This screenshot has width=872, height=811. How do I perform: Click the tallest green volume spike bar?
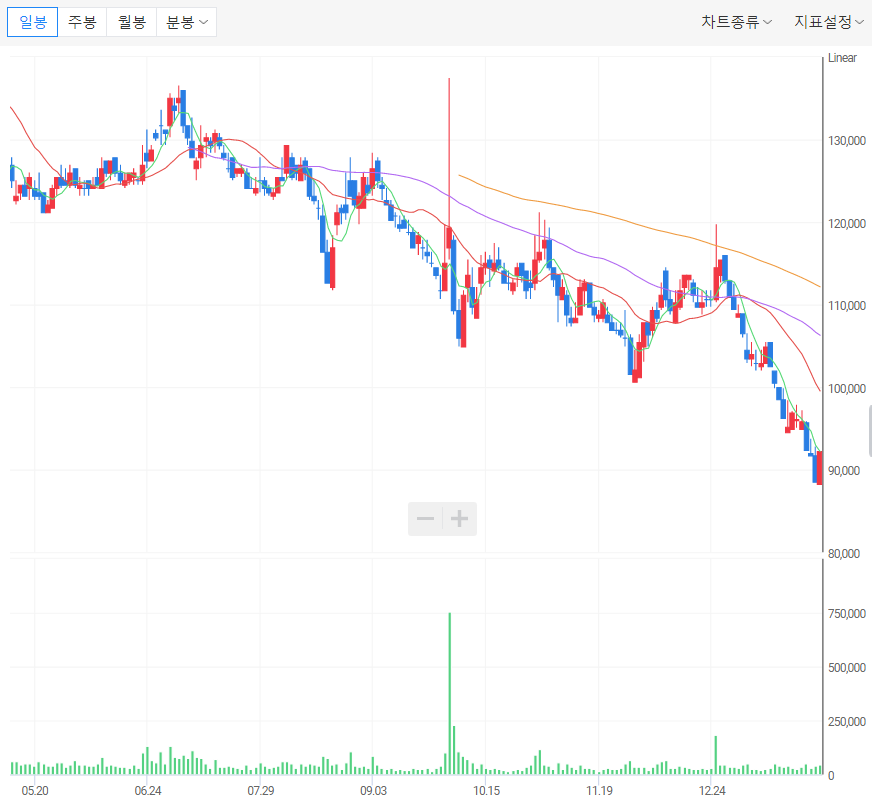449,694
